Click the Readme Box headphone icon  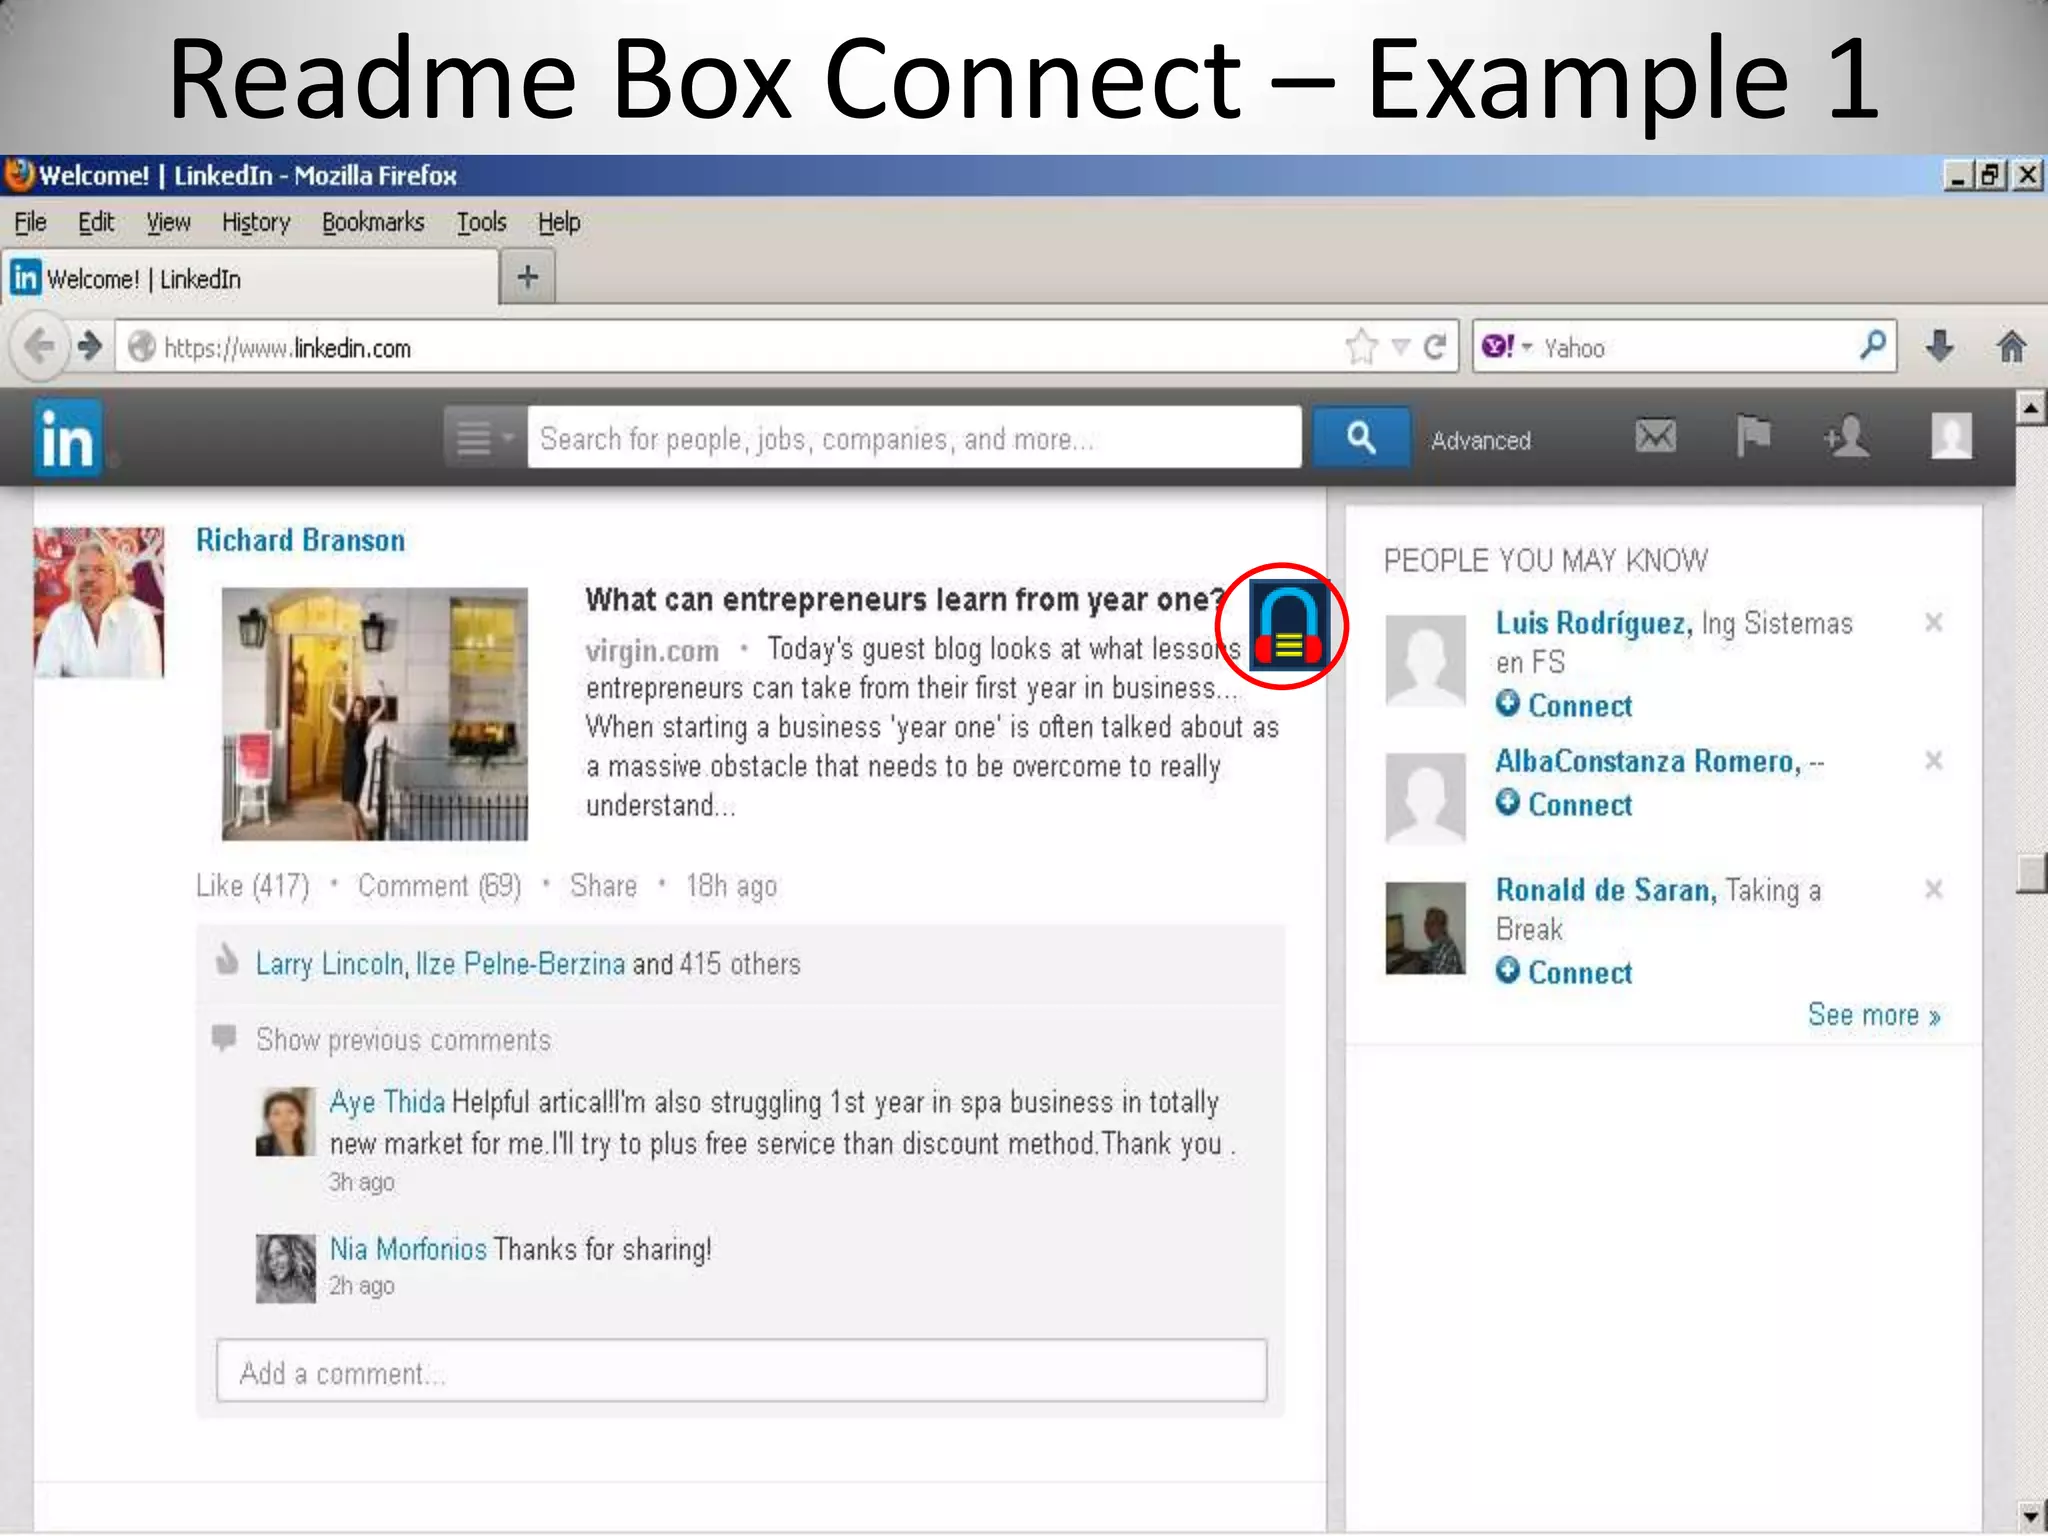[1288, 625]
